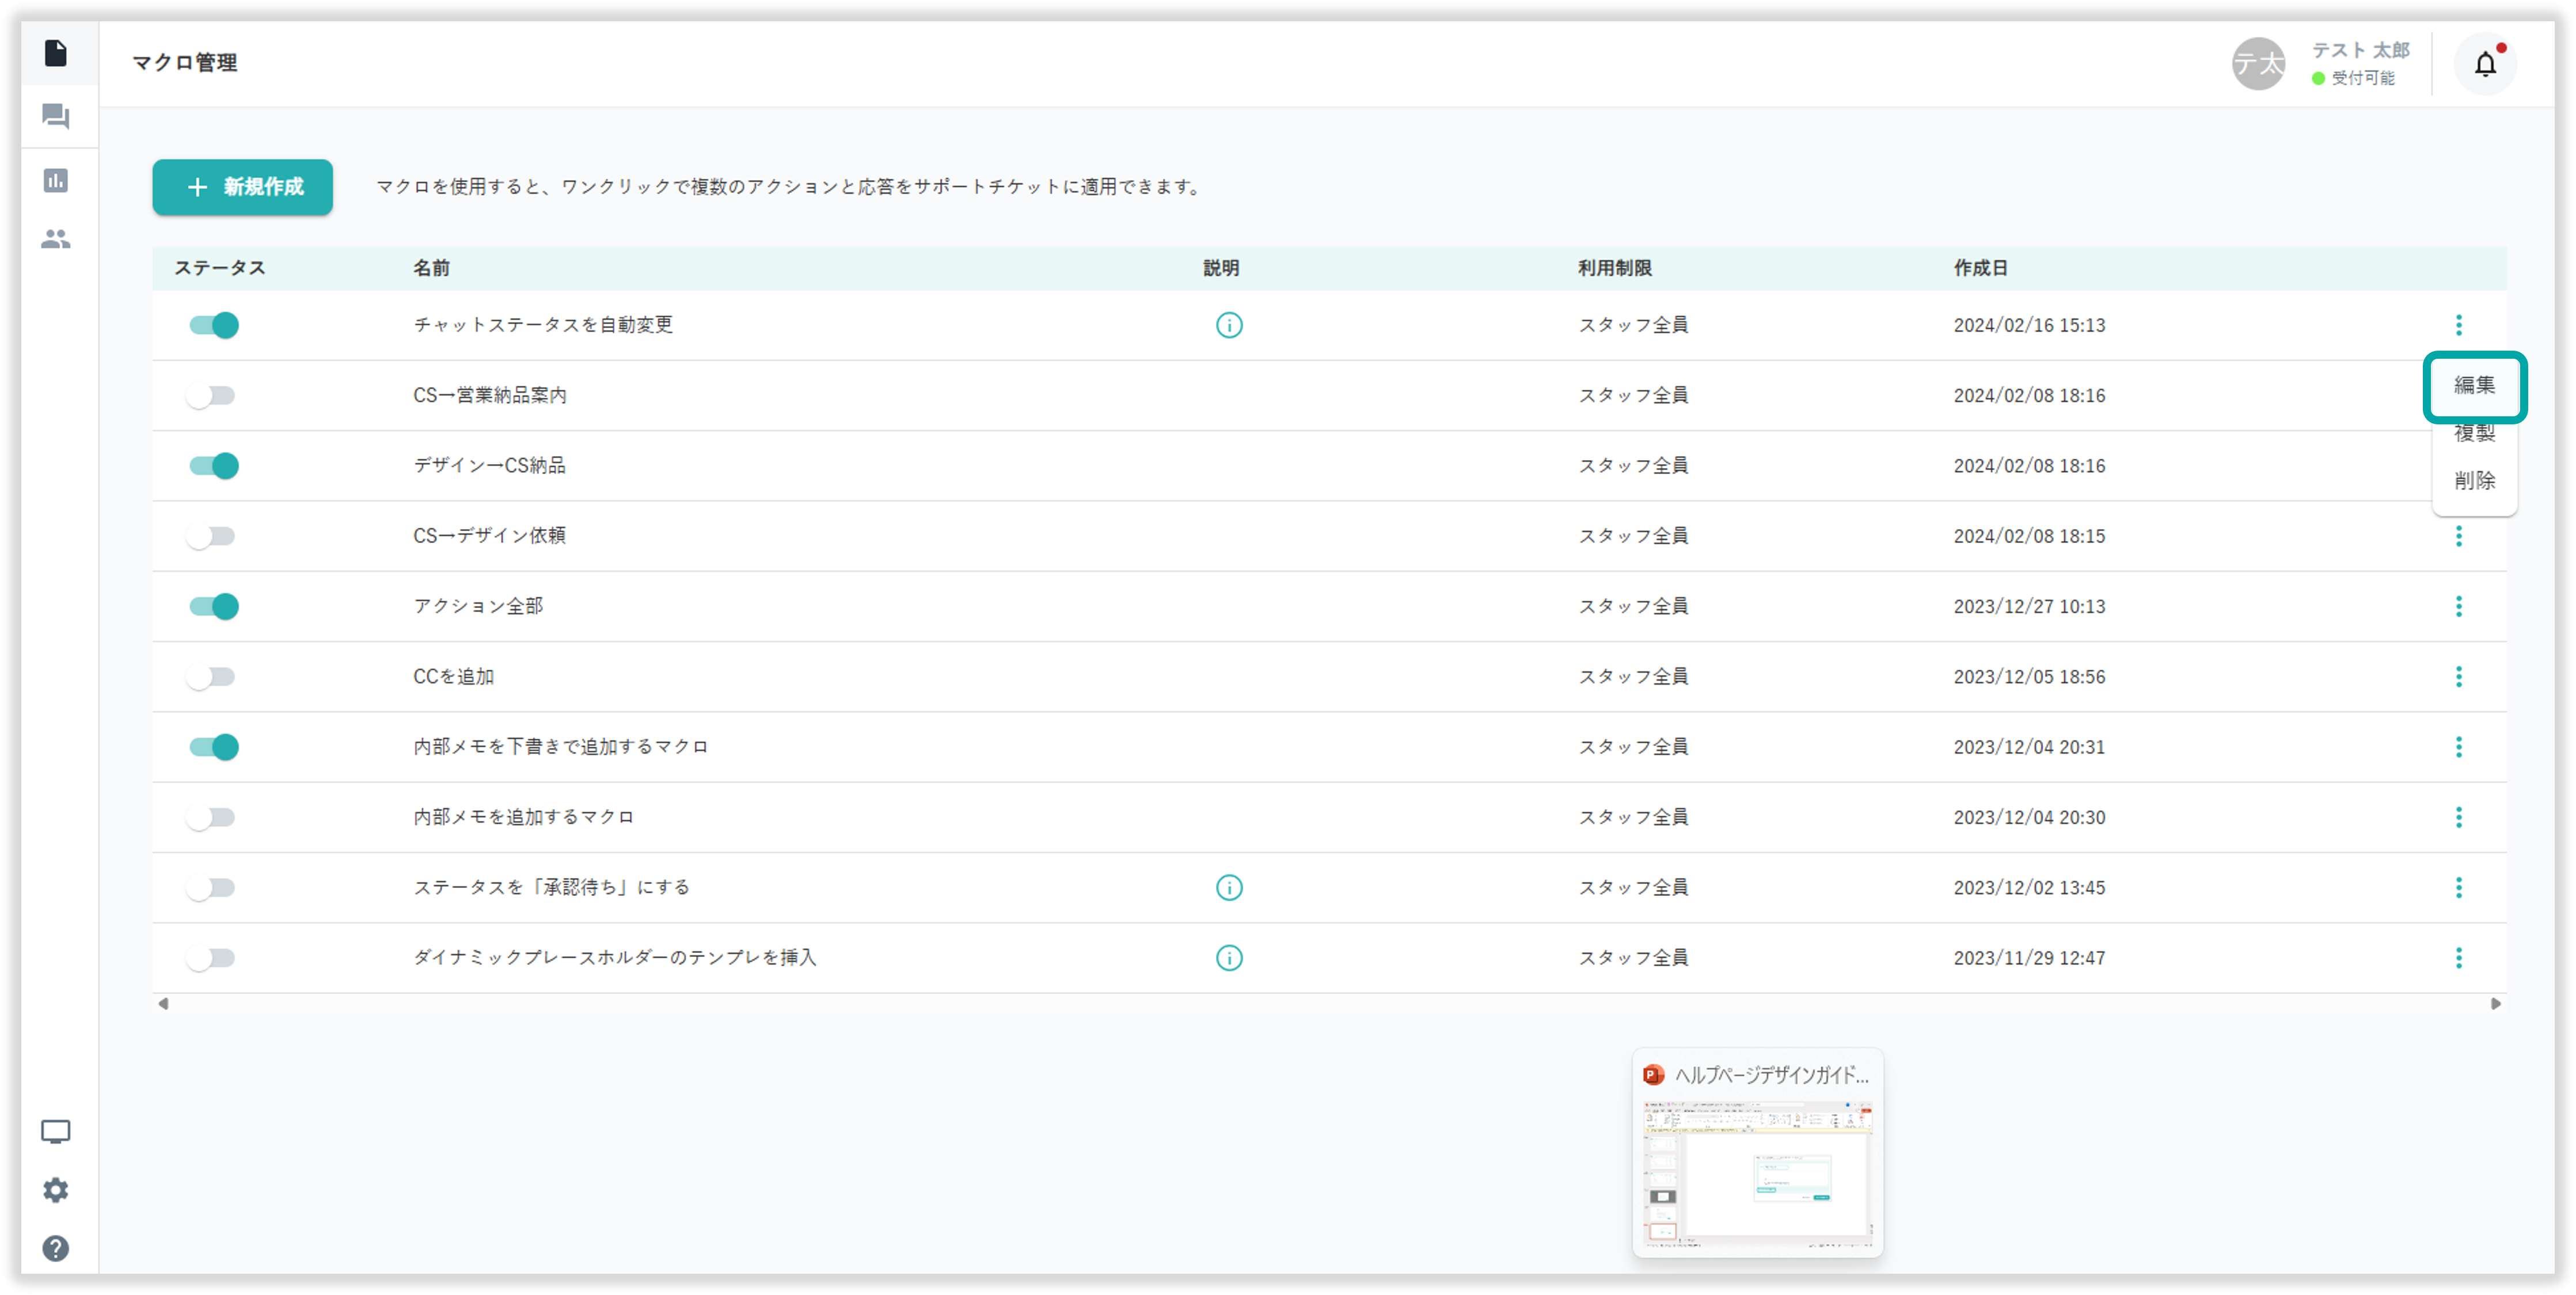Open the users group sidebar icon
Image resolution: width=2576 pixels, height=1295 pixels.
pyautogui.click(x=56, y=239)
